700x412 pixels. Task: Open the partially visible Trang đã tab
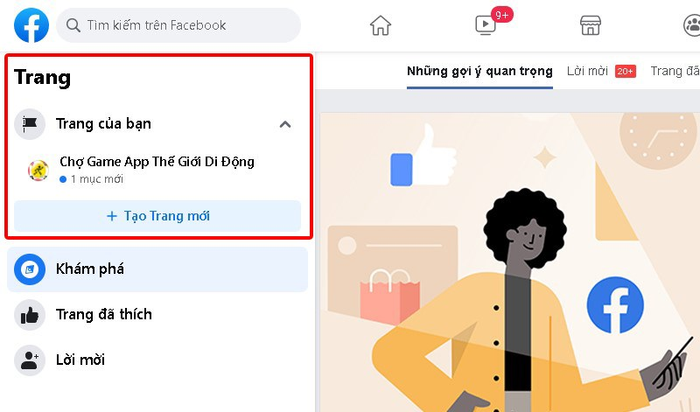click(x=675, y=71)
